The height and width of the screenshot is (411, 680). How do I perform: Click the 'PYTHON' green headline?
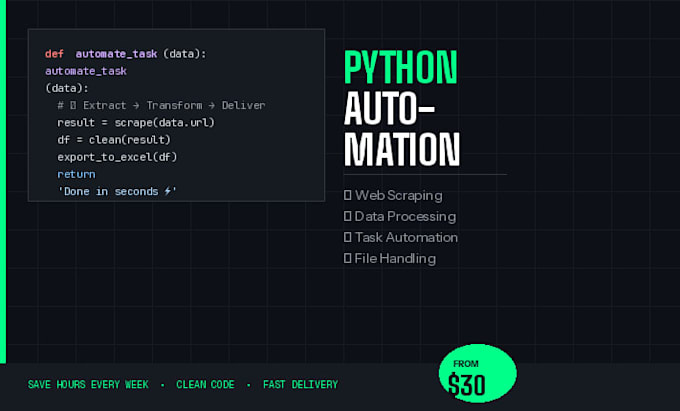(x=401, y=68)
